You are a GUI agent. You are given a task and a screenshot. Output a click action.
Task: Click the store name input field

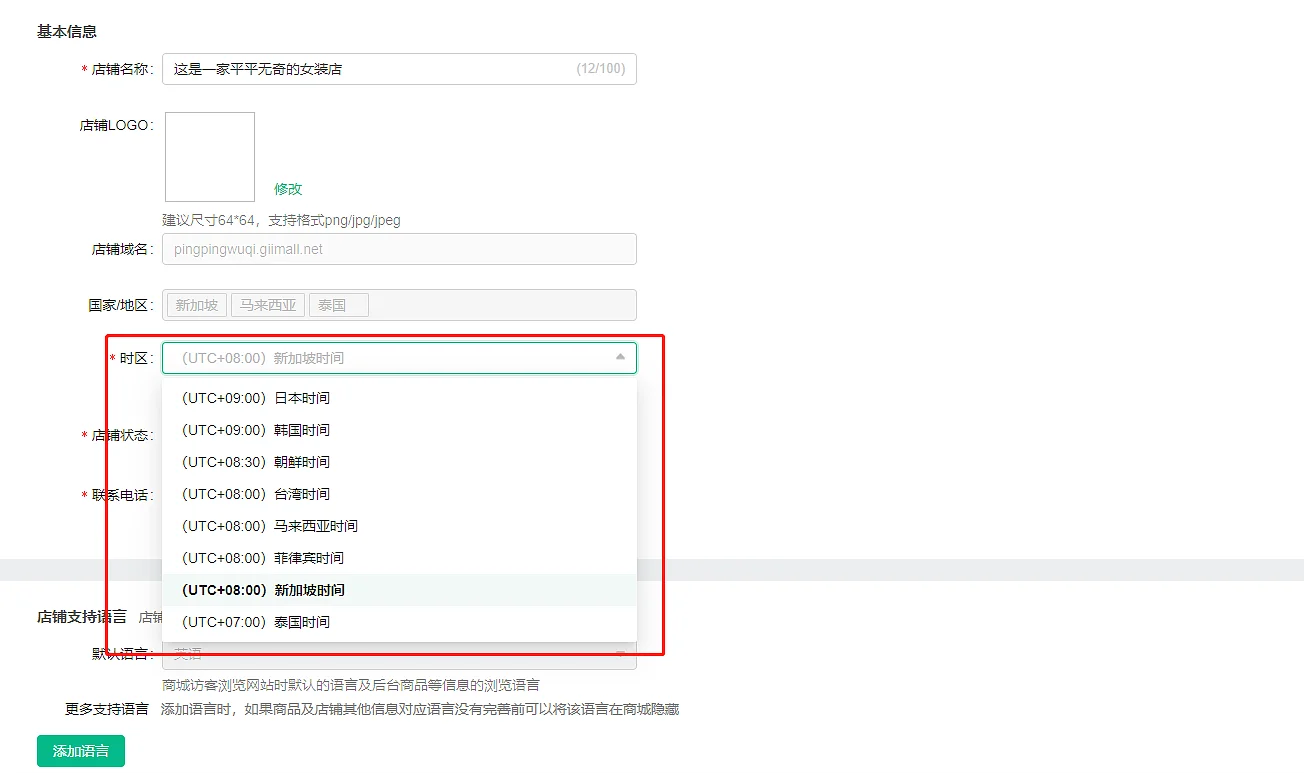[x=370, y=69]
